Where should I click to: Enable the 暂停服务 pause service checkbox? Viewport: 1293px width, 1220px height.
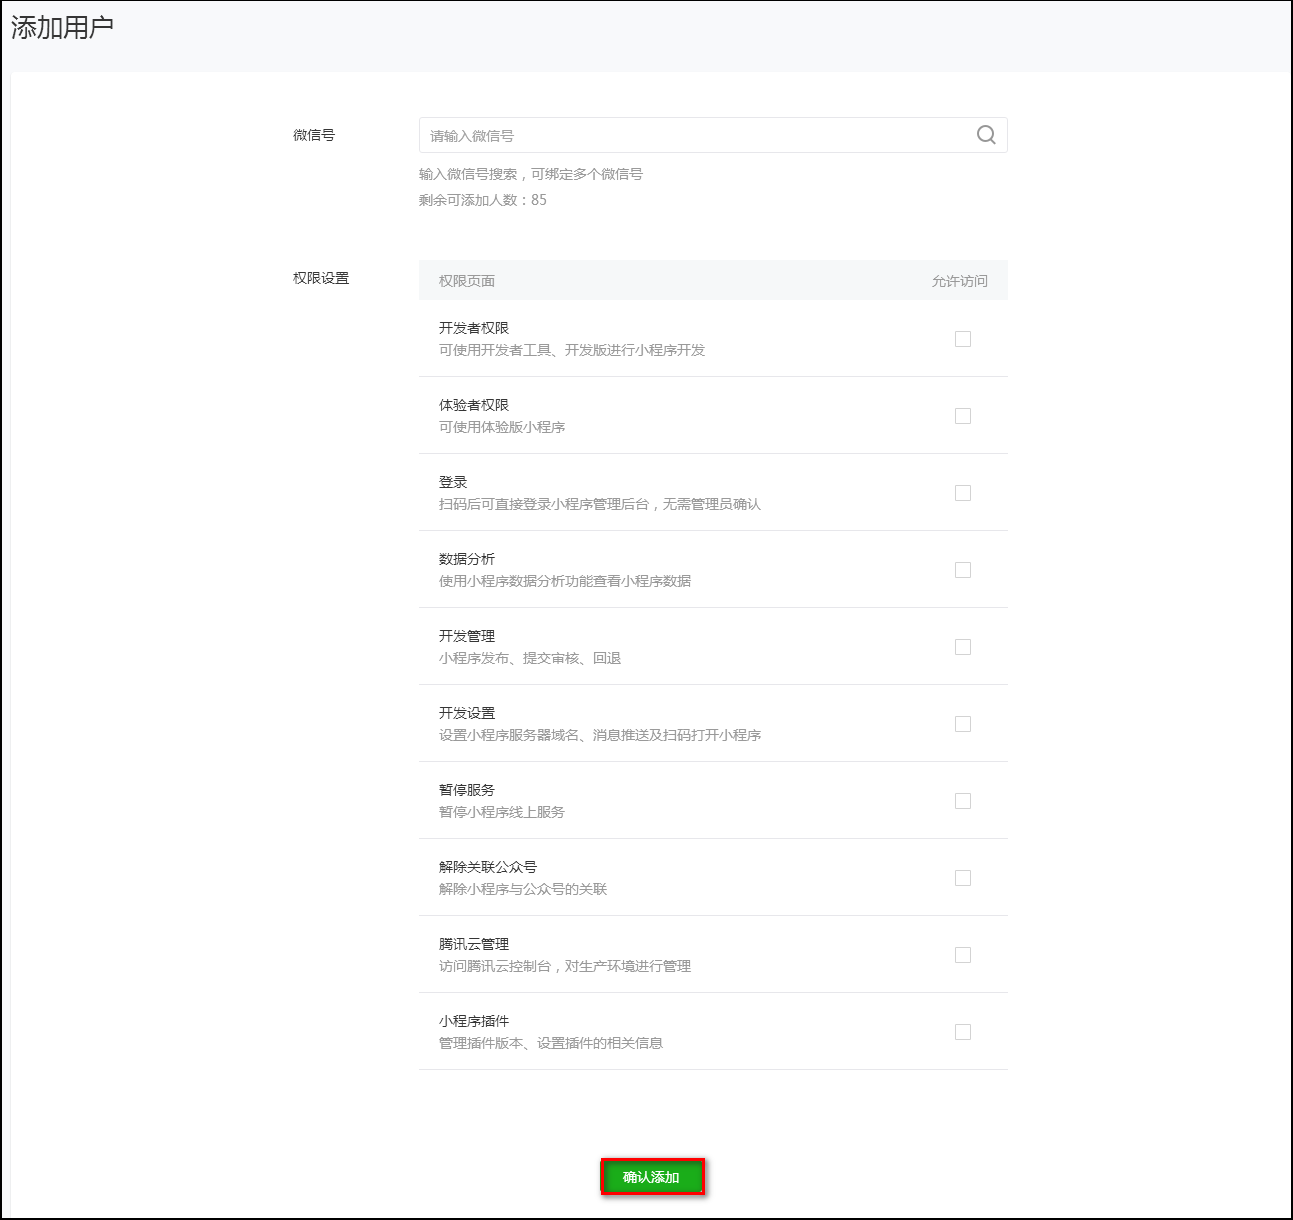coord(962,800)
